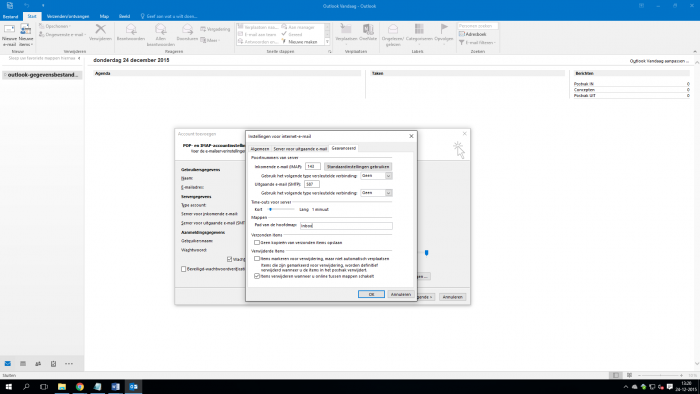
Task: Click the Chrome icon on the taskbar
Action: [x=79, y=387]
